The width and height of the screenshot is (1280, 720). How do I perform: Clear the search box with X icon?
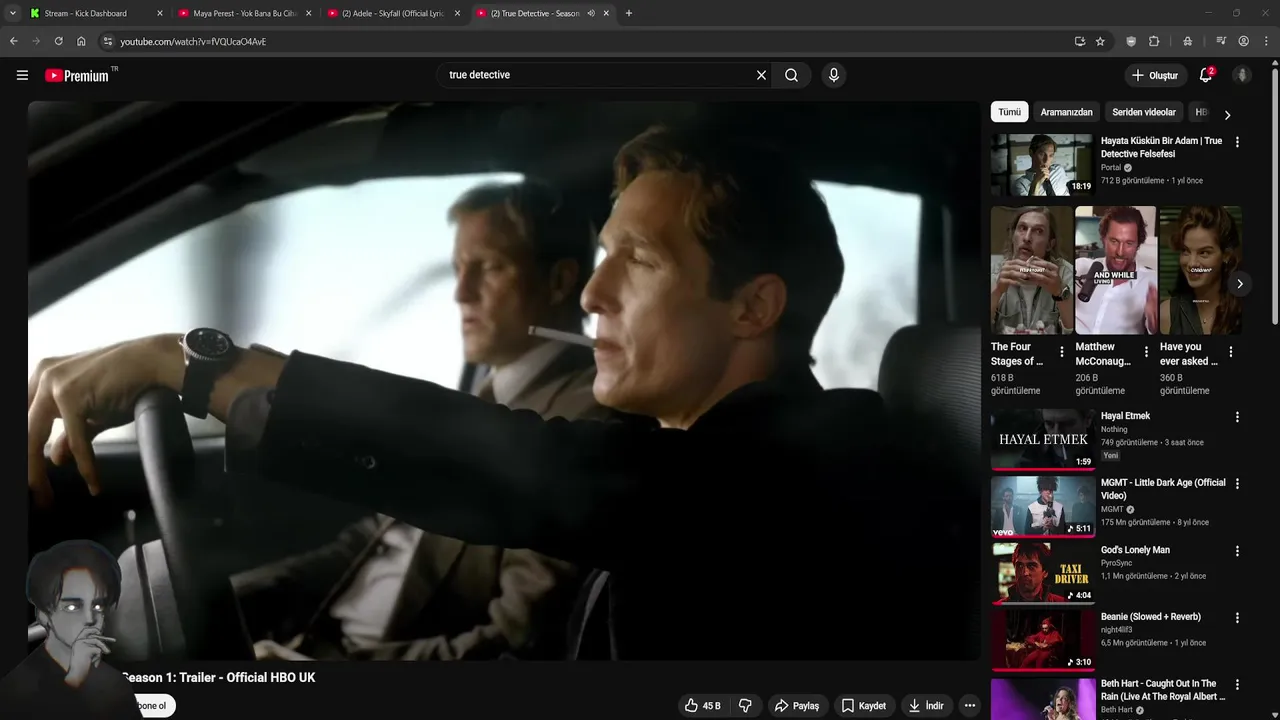click(x=761, y=75)
